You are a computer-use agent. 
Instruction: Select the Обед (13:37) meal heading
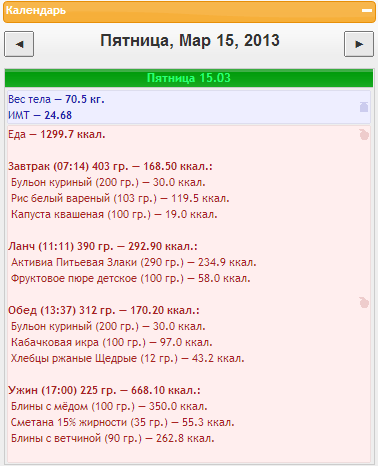pos(104,310)
